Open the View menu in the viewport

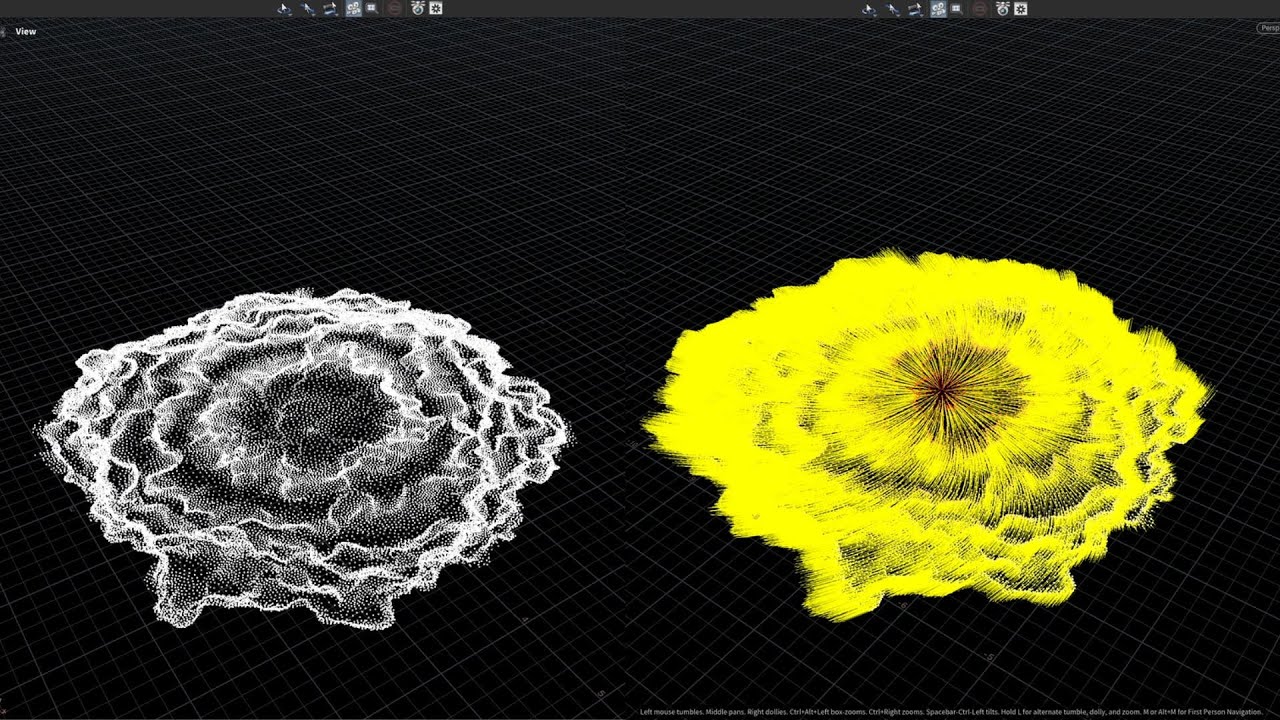[x=26, y=32]
